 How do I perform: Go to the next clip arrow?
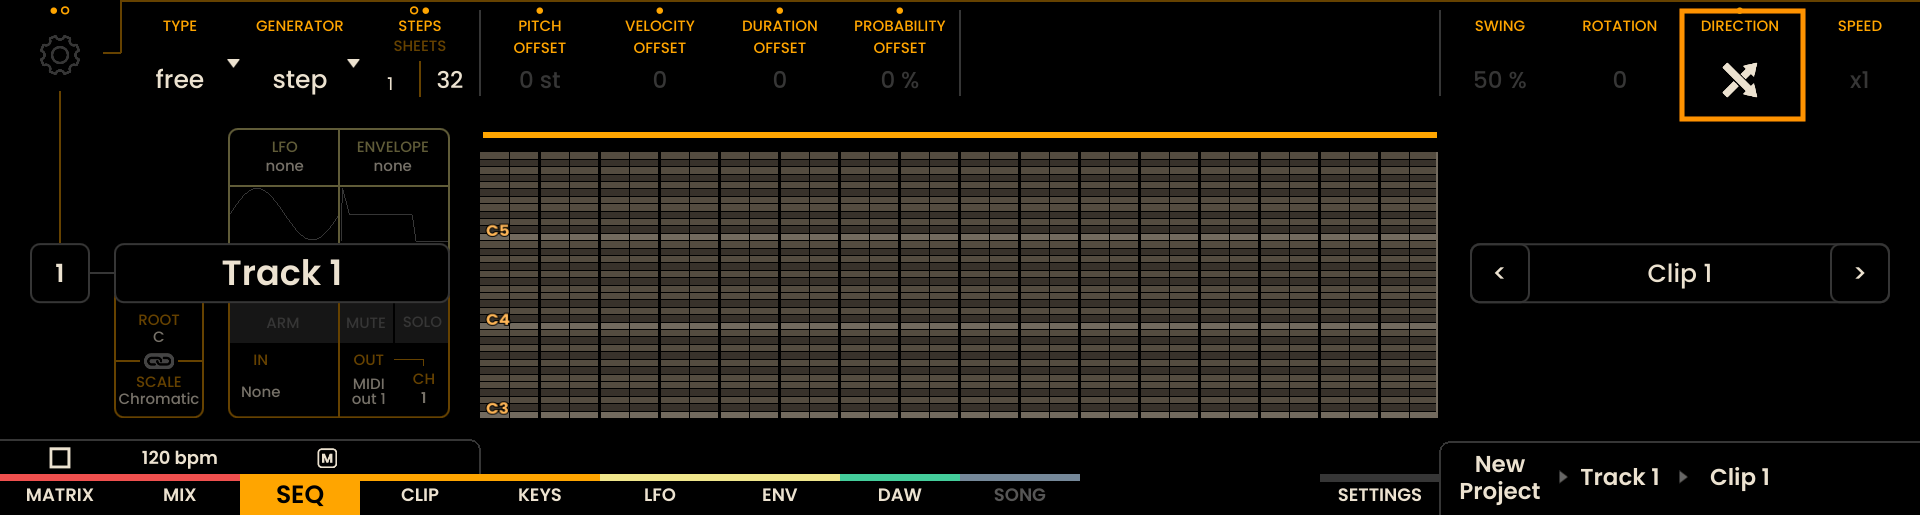click(x=1860, y=273)
